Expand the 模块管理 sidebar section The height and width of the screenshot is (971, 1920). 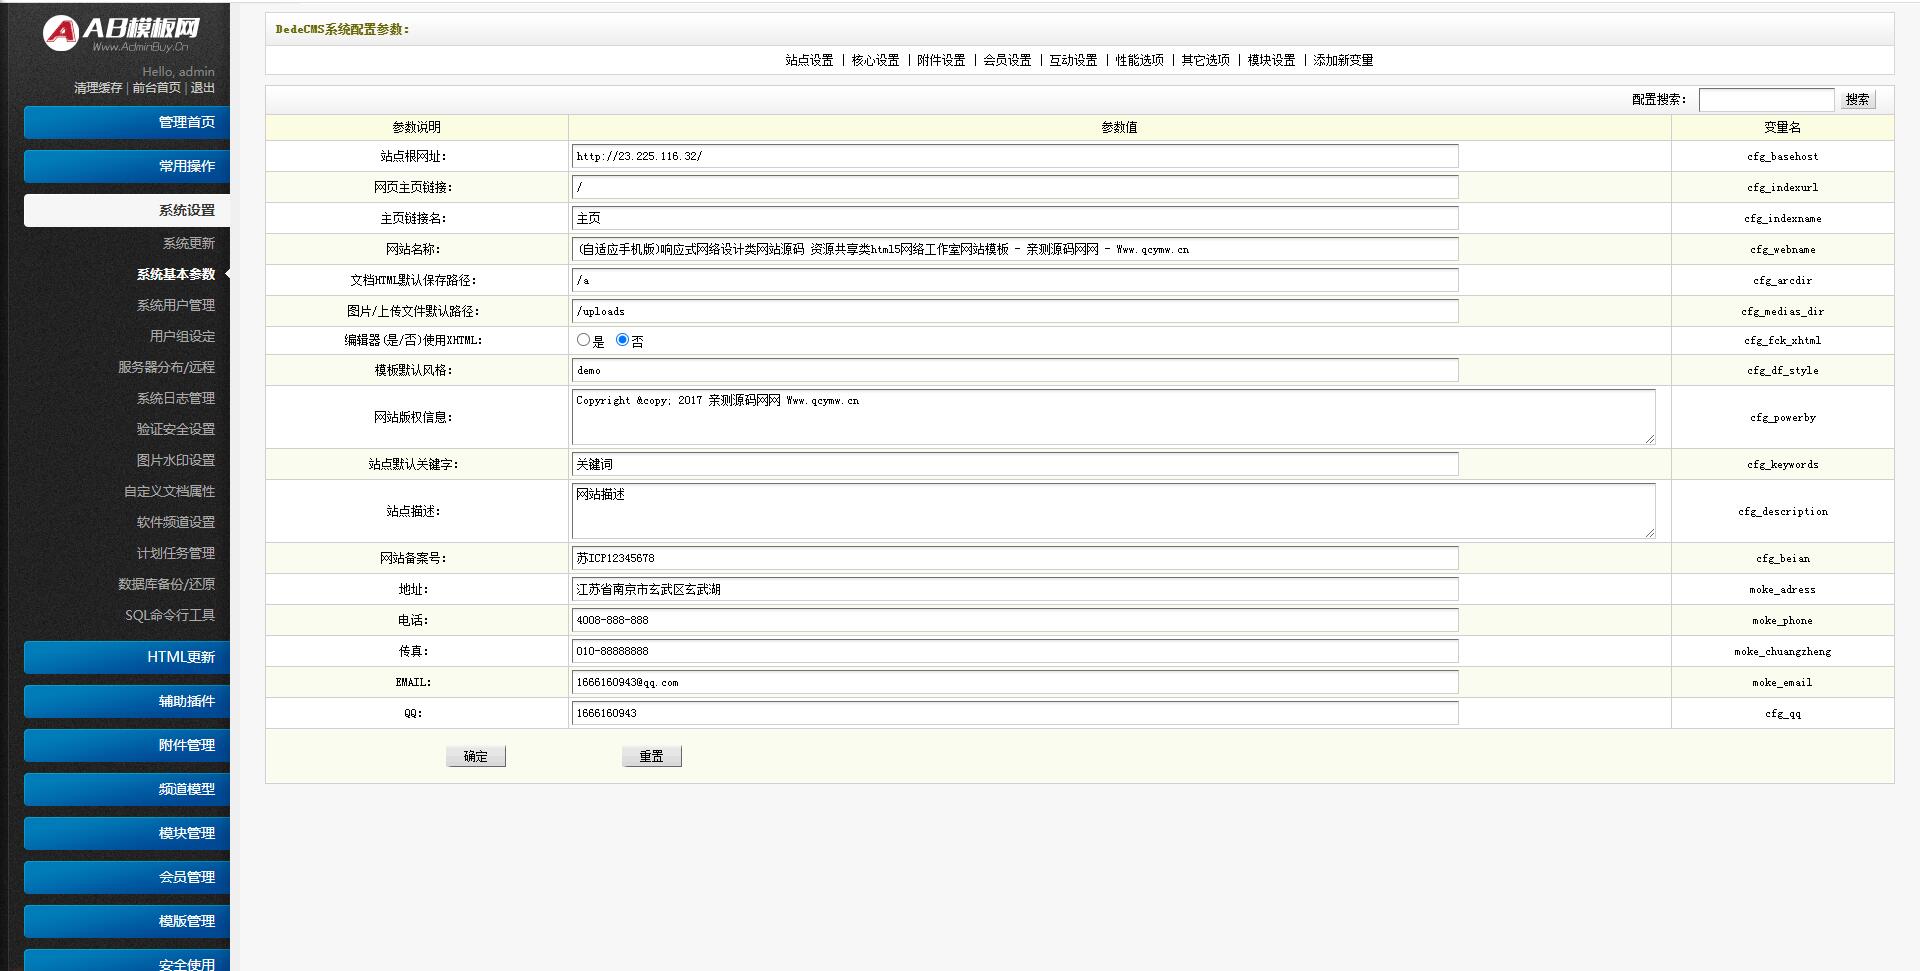[x=127, y=833]
